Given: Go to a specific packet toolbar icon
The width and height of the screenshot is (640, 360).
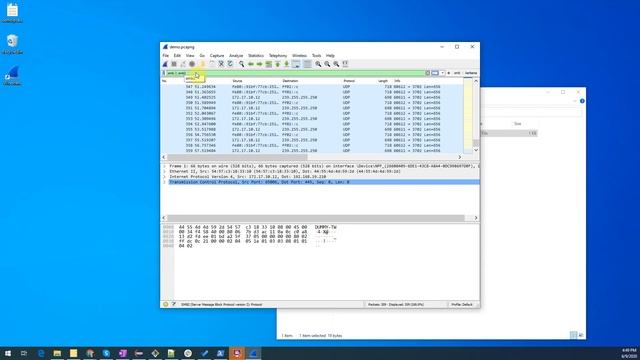Looking at the screenshot, I should click(x=269, y=64).
